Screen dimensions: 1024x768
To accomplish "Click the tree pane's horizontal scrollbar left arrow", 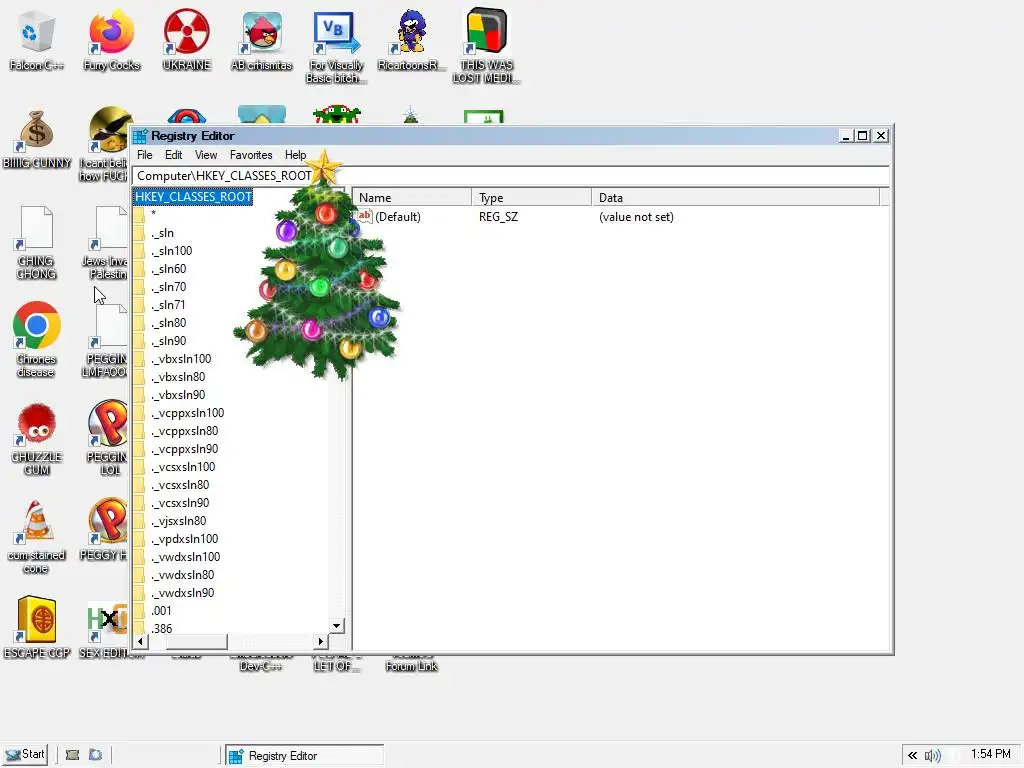I will click(x=140, y=641).
